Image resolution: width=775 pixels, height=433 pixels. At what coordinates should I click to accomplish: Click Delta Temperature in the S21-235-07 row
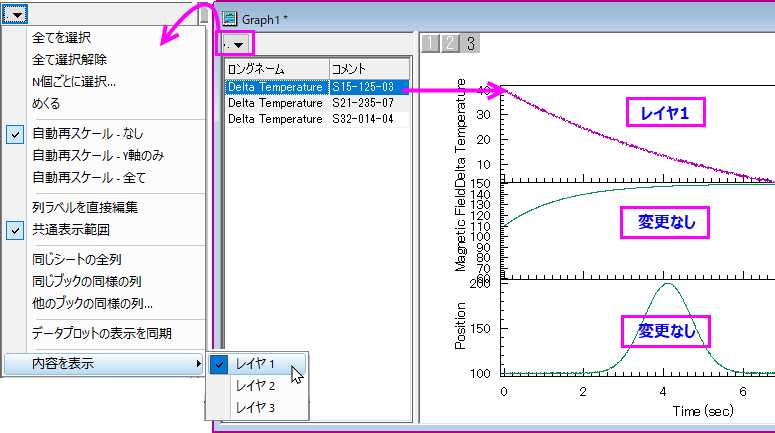(x=275, y=103)
